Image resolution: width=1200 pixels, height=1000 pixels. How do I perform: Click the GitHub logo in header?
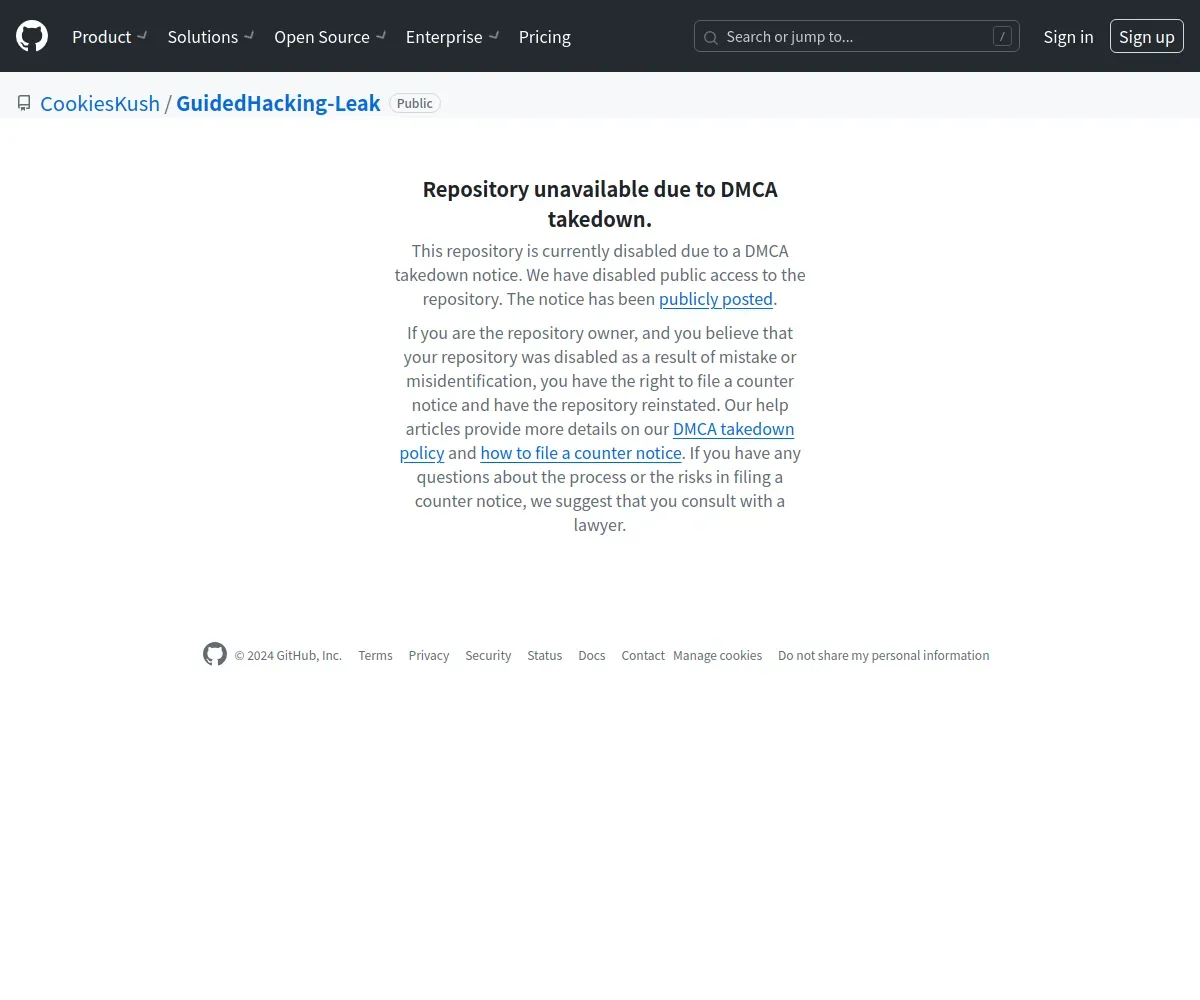click(x=32, y=36)
